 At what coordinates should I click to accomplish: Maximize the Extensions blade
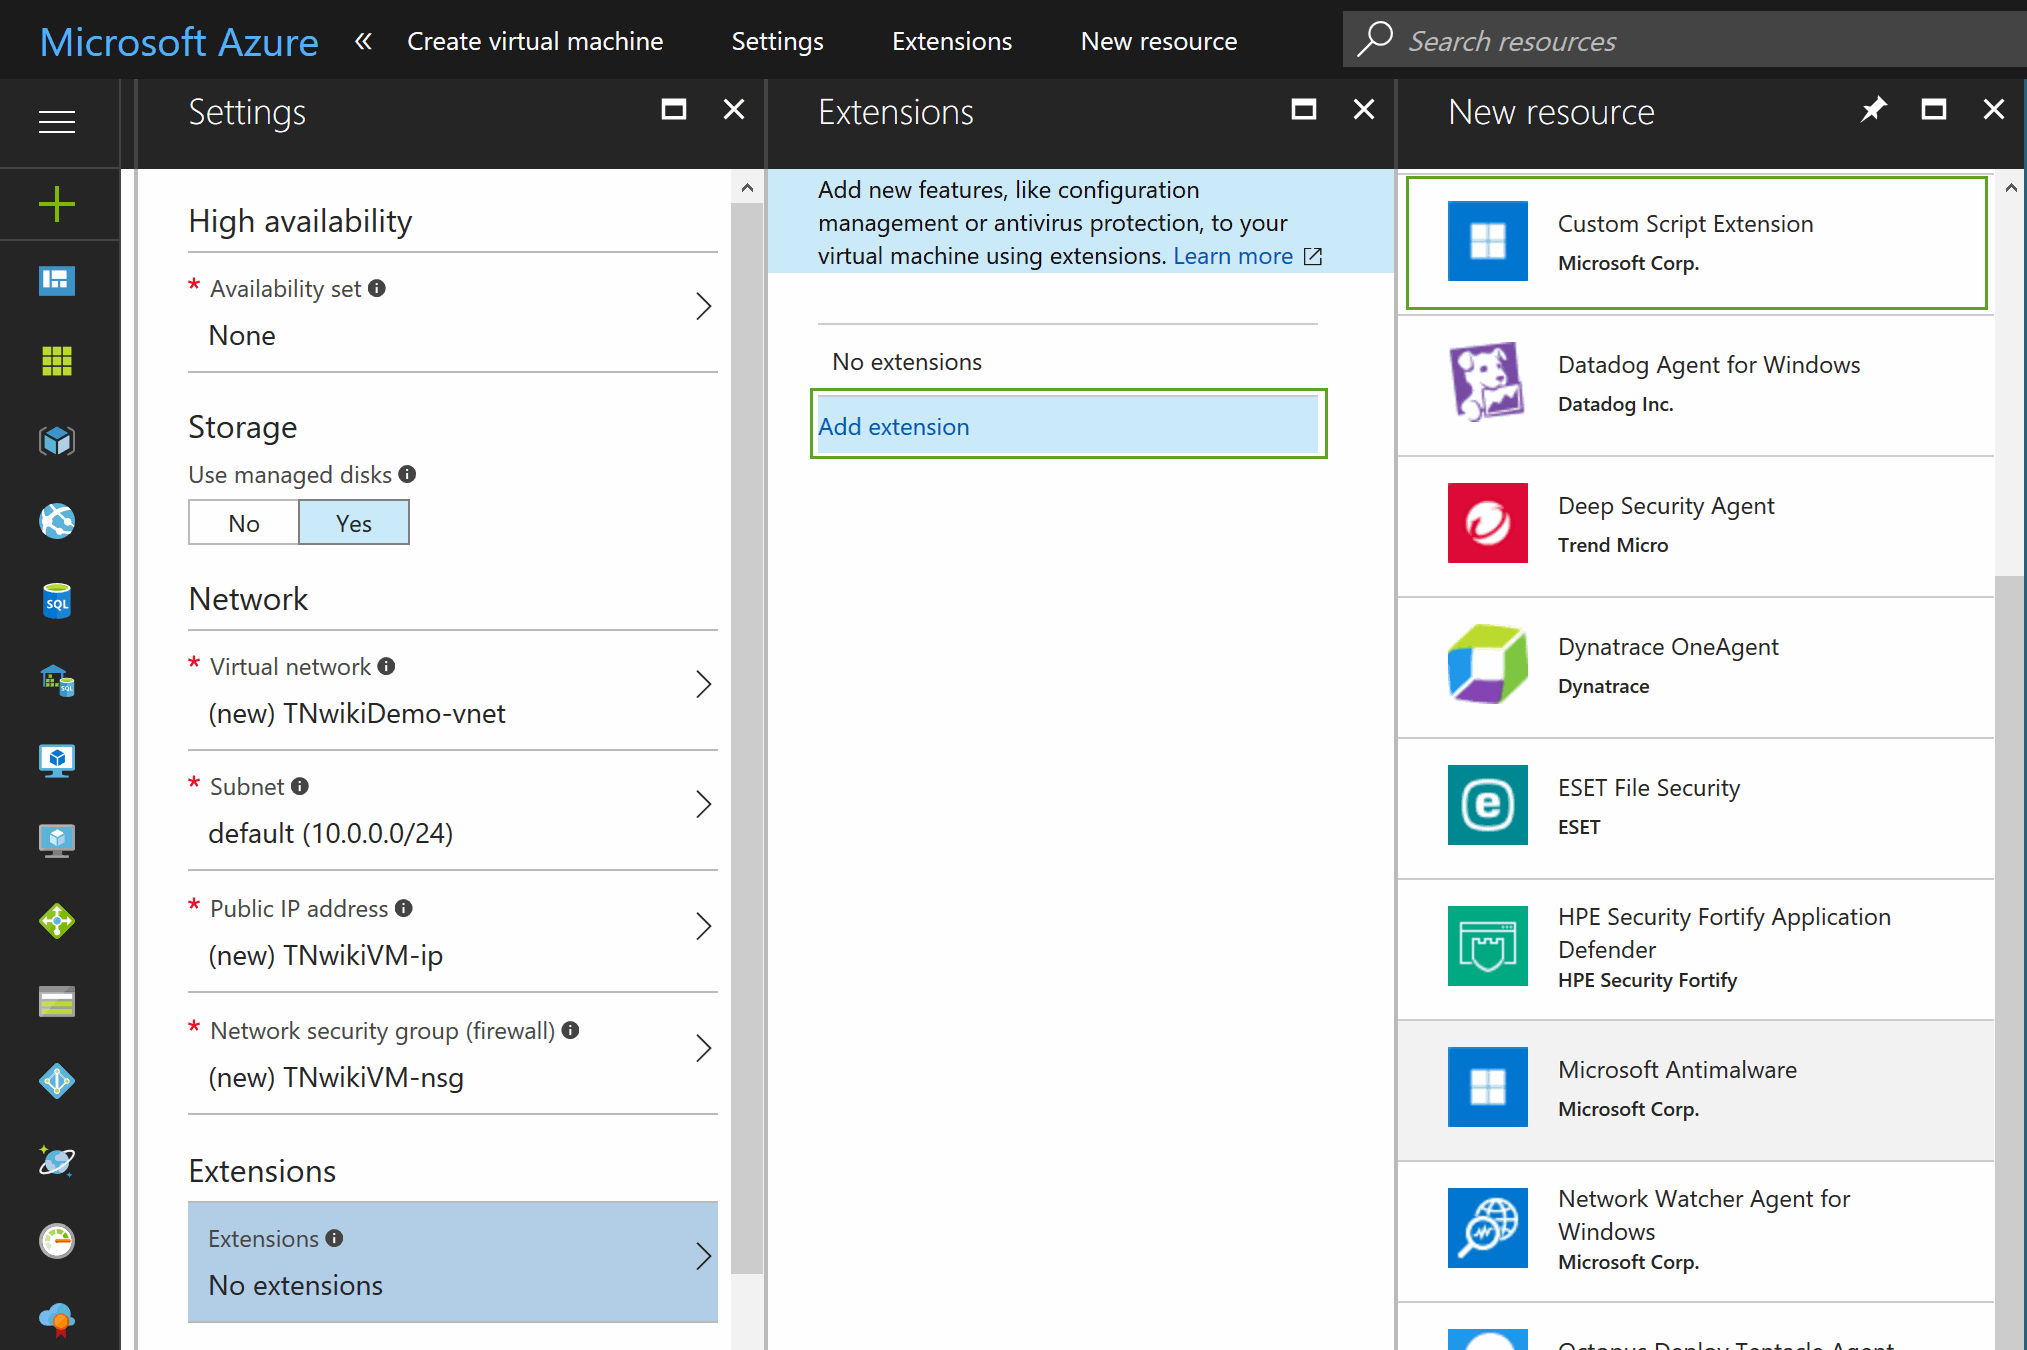(x=1304, y=109)
